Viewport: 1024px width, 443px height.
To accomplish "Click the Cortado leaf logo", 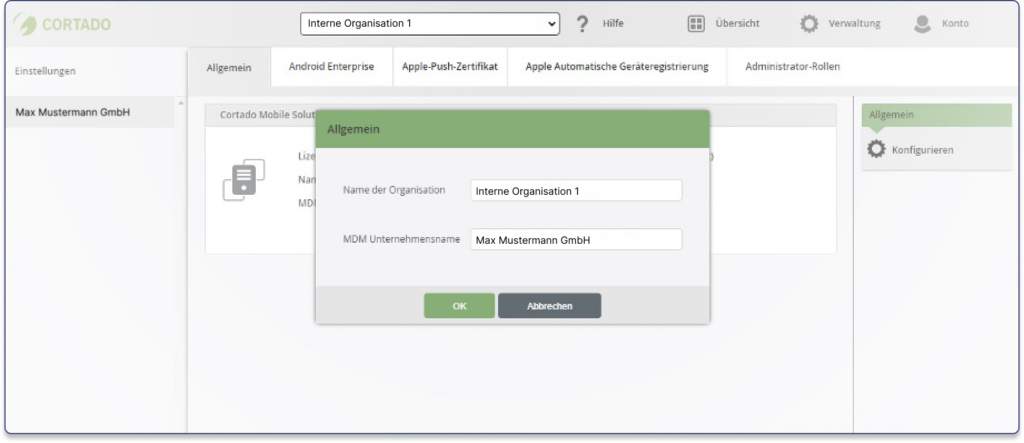I will (25, 24).
